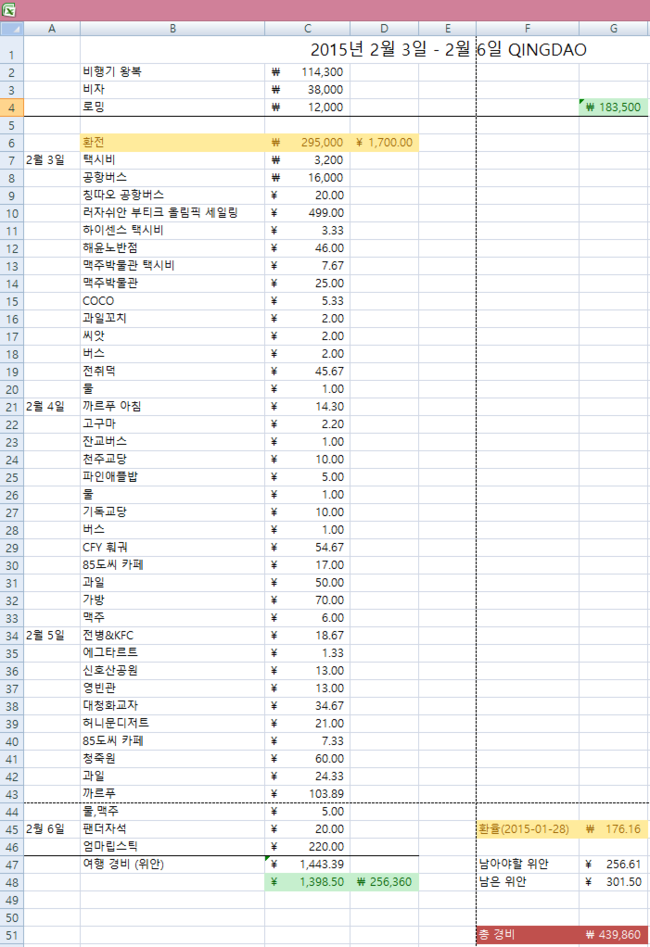This screenshot has width=650, height=947.
Task: Select column G header
Action: point(614,28)
